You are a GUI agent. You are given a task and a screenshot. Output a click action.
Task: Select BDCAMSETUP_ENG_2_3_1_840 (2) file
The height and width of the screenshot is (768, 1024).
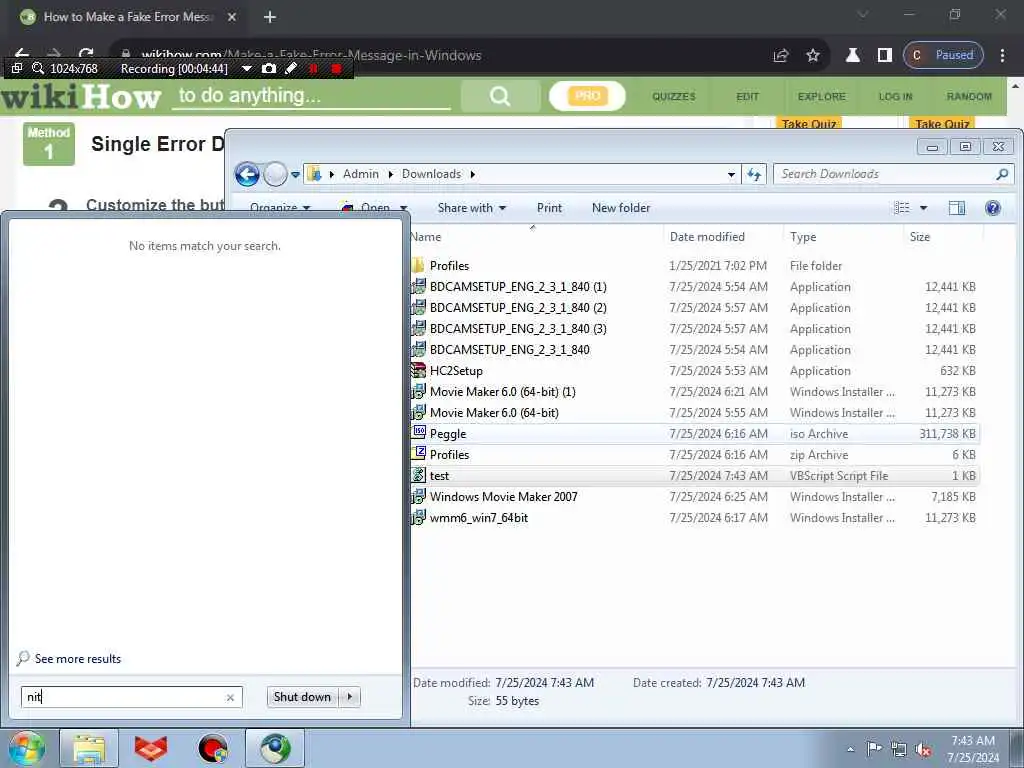tap(518, 308)
